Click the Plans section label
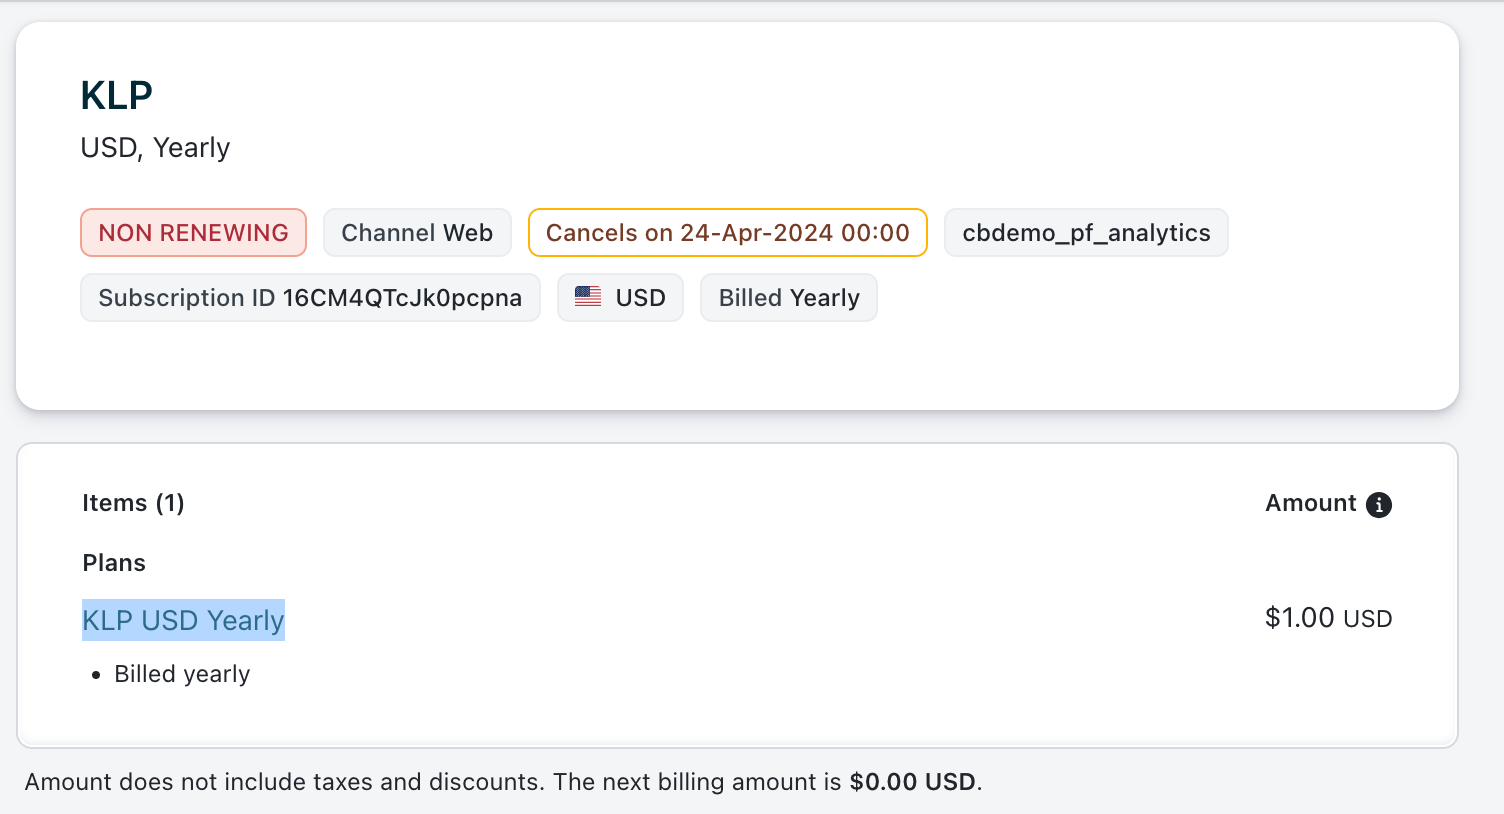Image resolution: width=1504 pixels, height=814 pixels. [114, 563]
